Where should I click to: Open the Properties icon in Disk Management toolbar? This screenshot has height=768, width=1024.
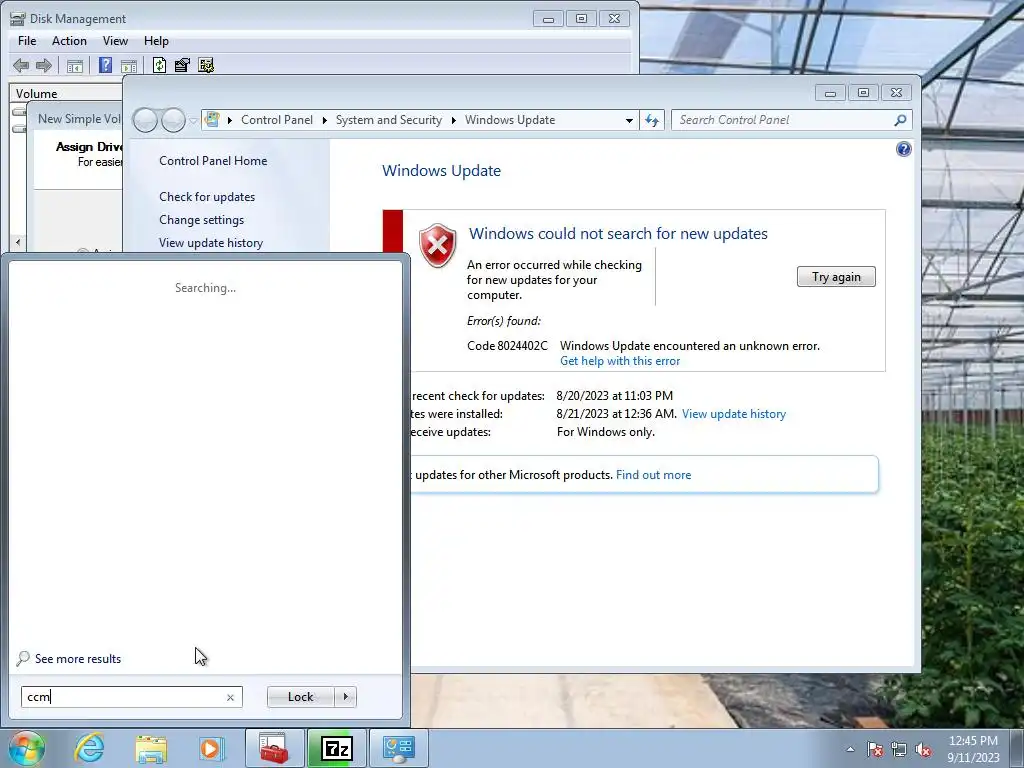[182, 65]
